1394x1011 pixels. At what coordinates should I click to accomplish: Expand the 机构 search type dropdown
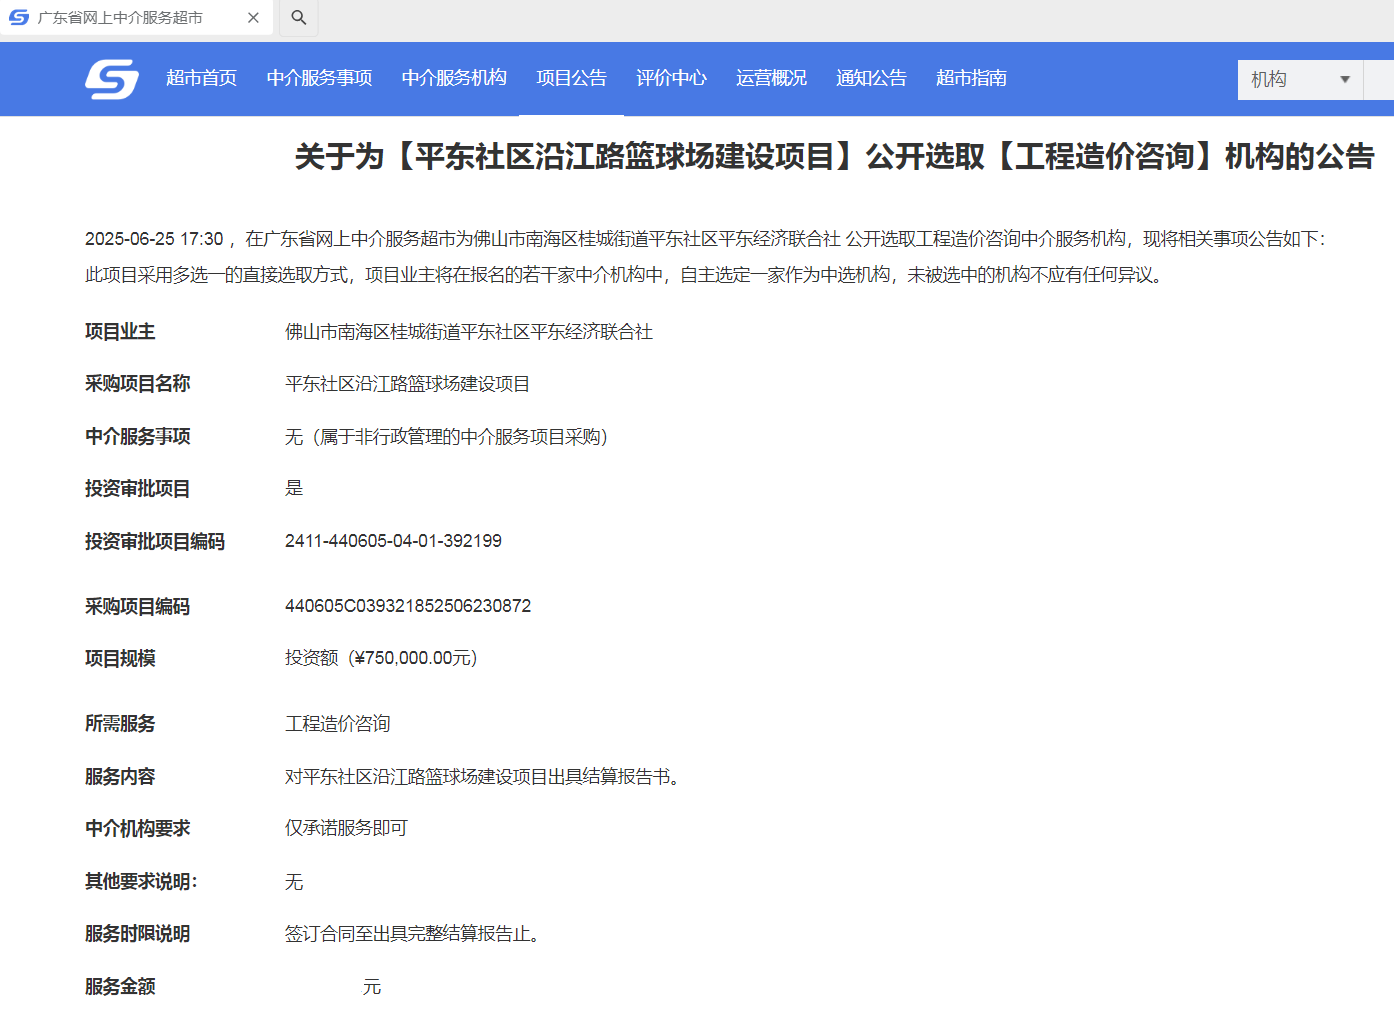click(x=1298, y=80)
